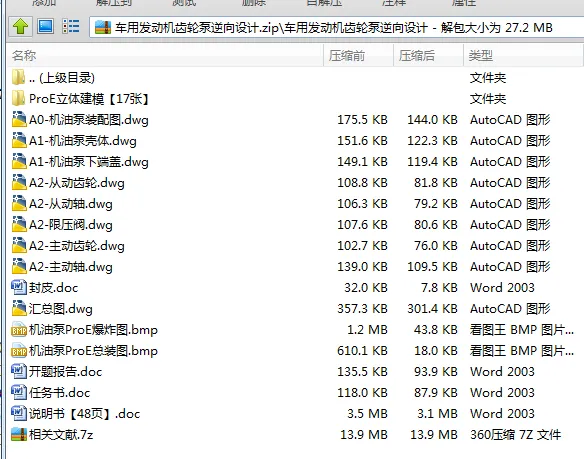Sort by 名称 column header
Screen dimensions: 584x459
click(165, 56)
